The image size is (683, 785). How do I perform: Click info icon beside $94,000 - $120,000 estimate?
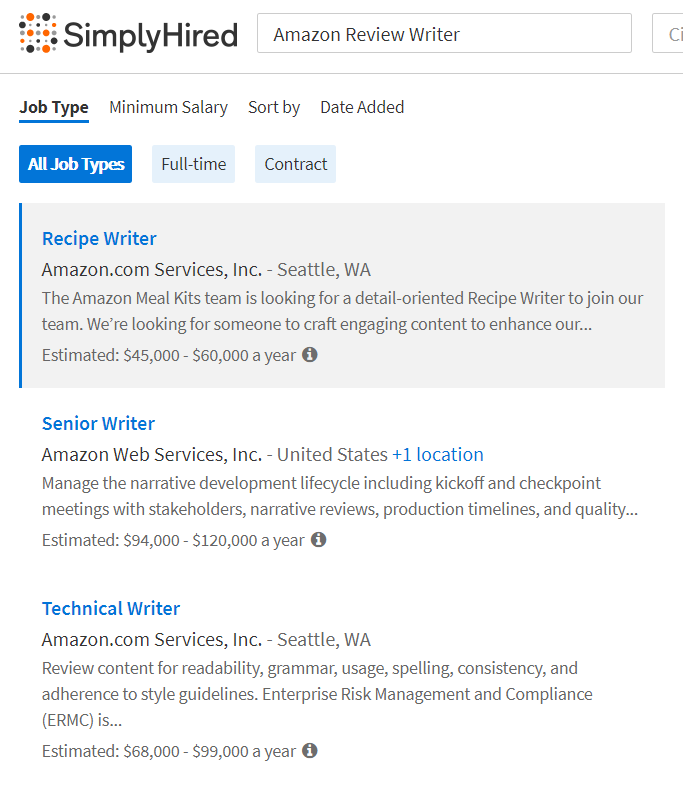pos(318,540)
